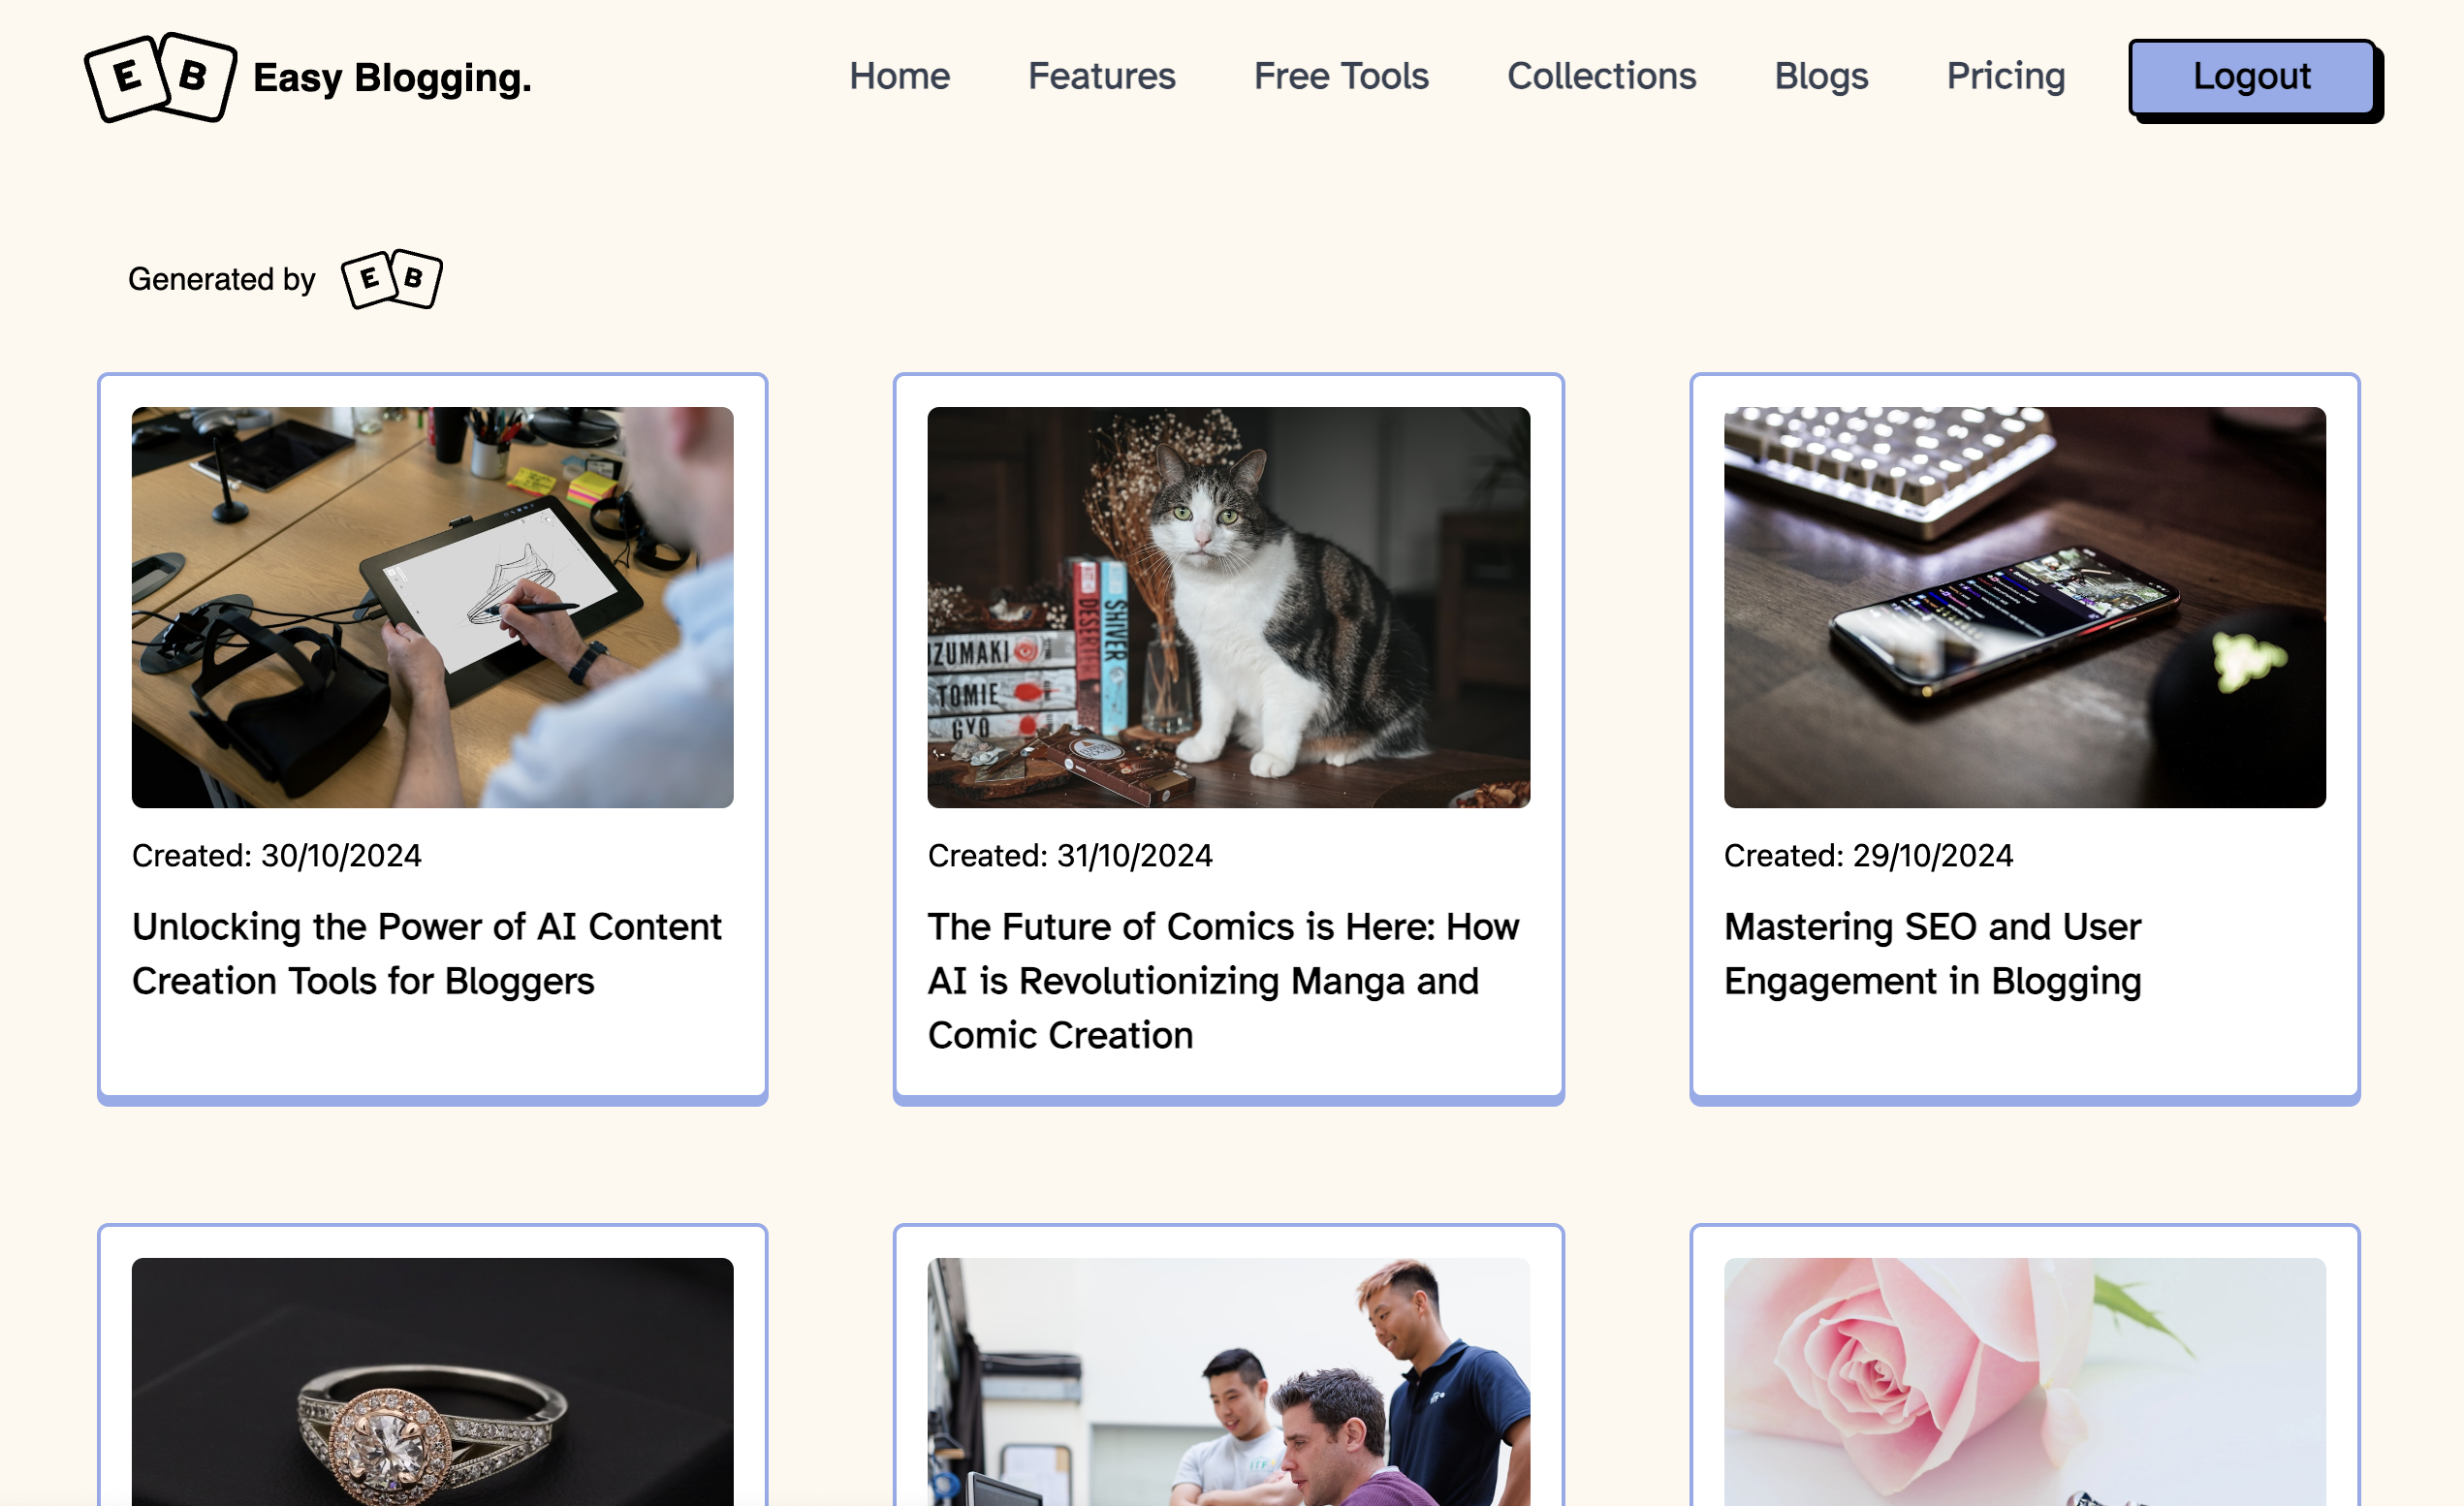
Task: Navigate to Collections
Action: [x=1601, y=76]
